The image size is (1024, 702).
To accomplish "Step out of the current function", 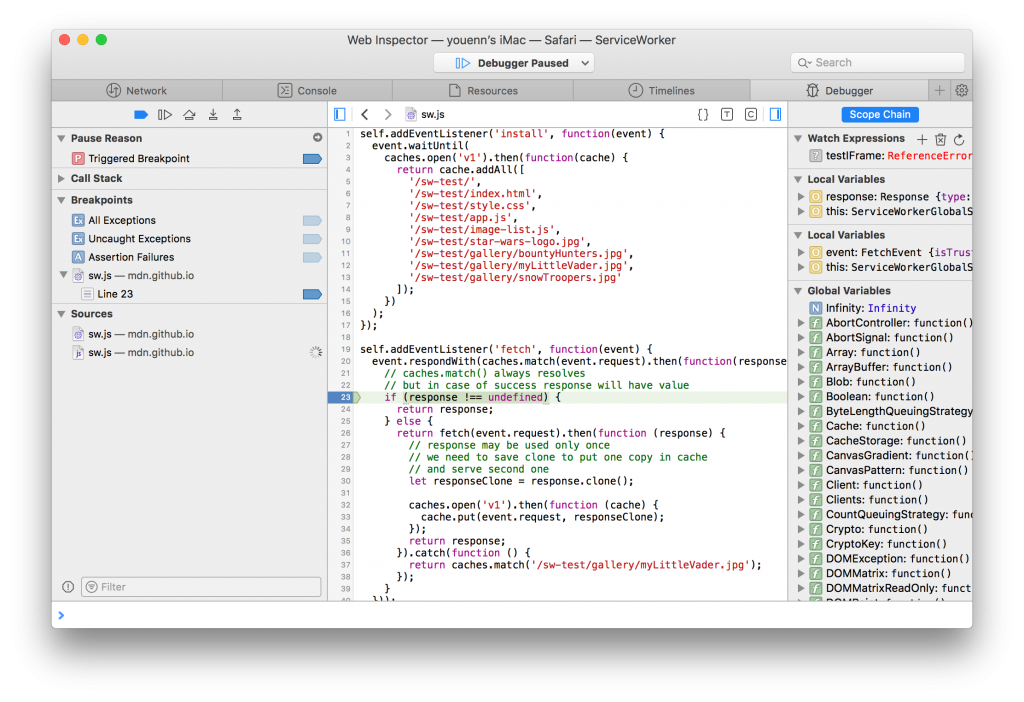I will point(238,114).
